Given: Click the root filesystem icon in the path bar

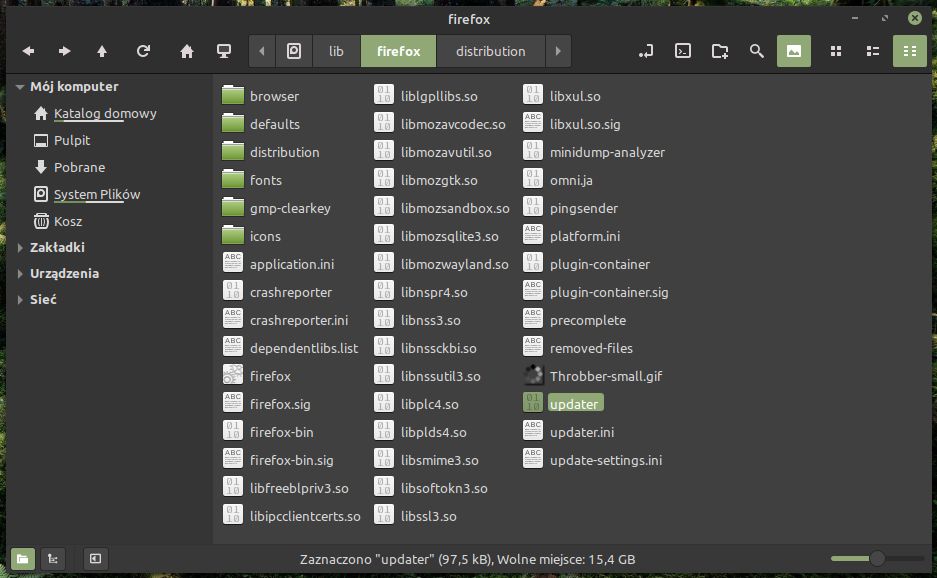Looking at the screenshot, I should click(294, 51).
